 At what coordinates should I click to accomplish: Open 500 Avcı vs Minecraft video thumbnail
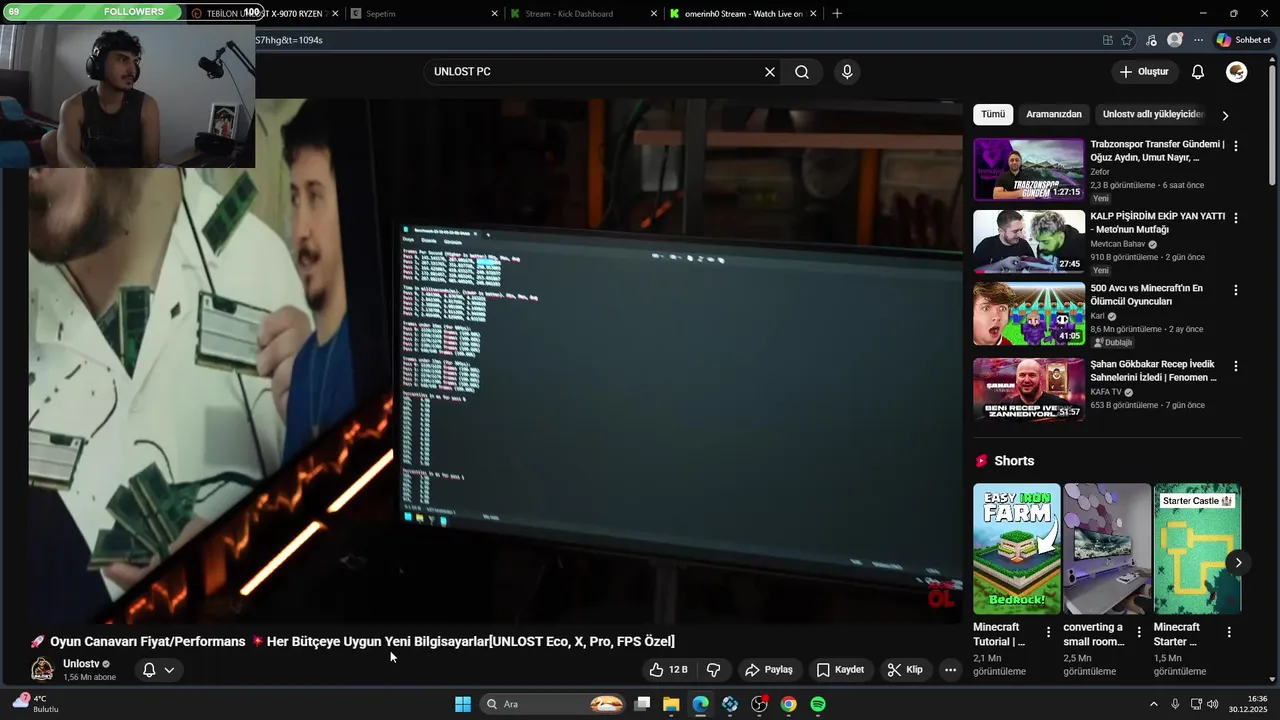tap(1028, 314)
